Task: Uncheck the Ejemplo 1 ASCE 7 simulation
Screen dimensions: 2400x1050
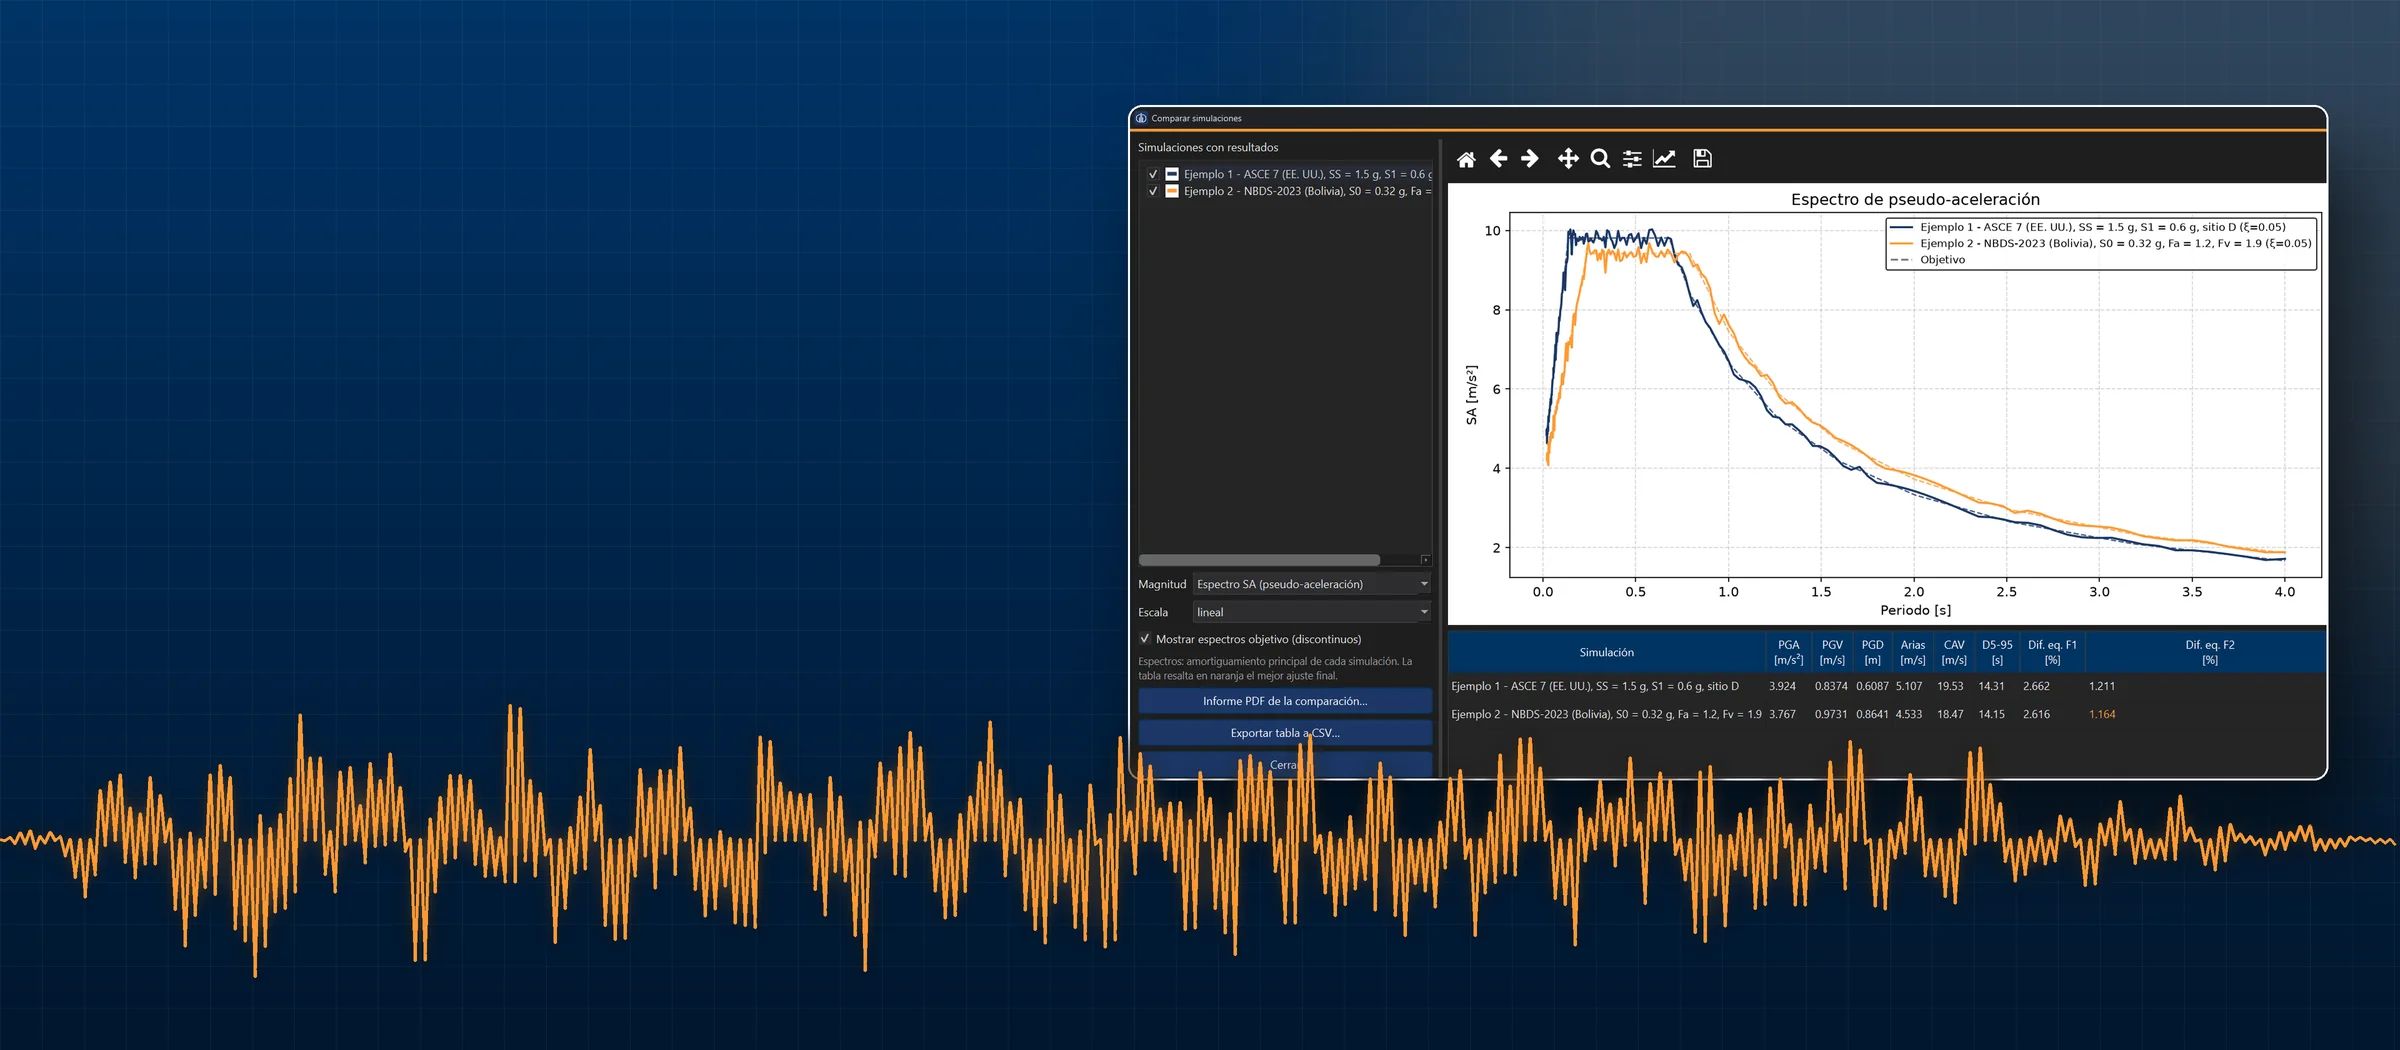Action: [x=1153, y=174]
